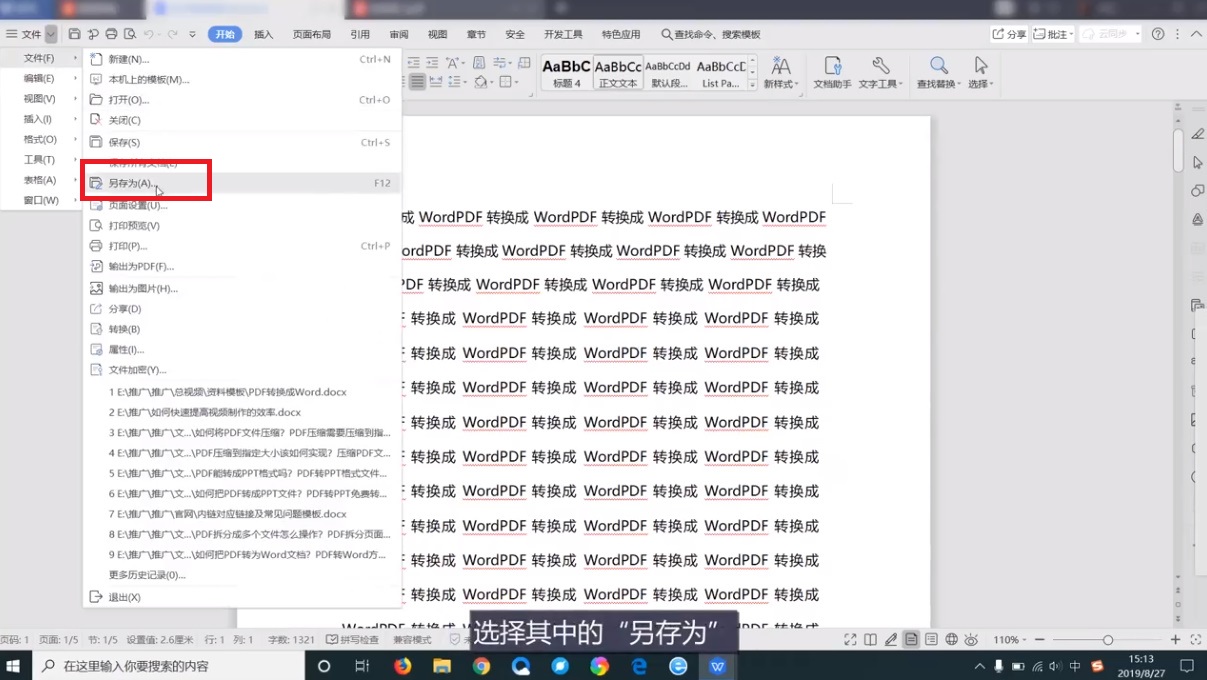Screen dimensions: 1207x680
Task: Click the zoom slider handle
Action: click(x=1107, y=640)
